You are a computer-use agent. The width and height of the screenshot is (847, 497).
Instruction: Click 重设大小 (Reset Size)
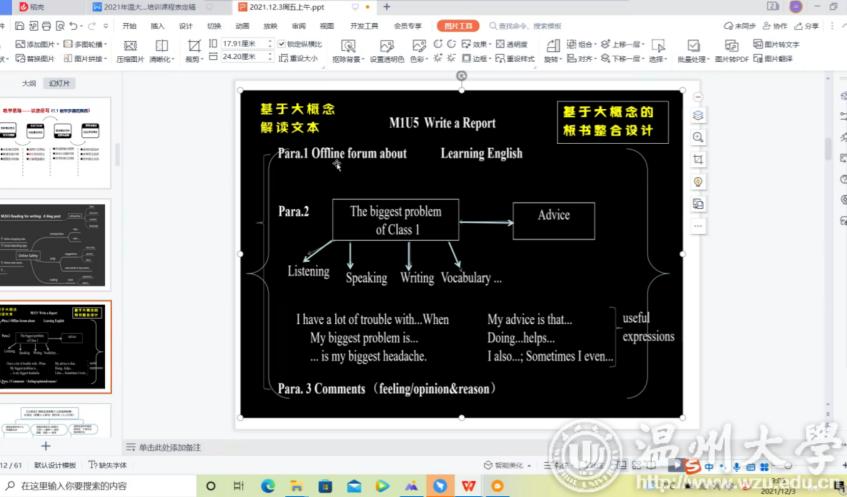coord(298,58)
